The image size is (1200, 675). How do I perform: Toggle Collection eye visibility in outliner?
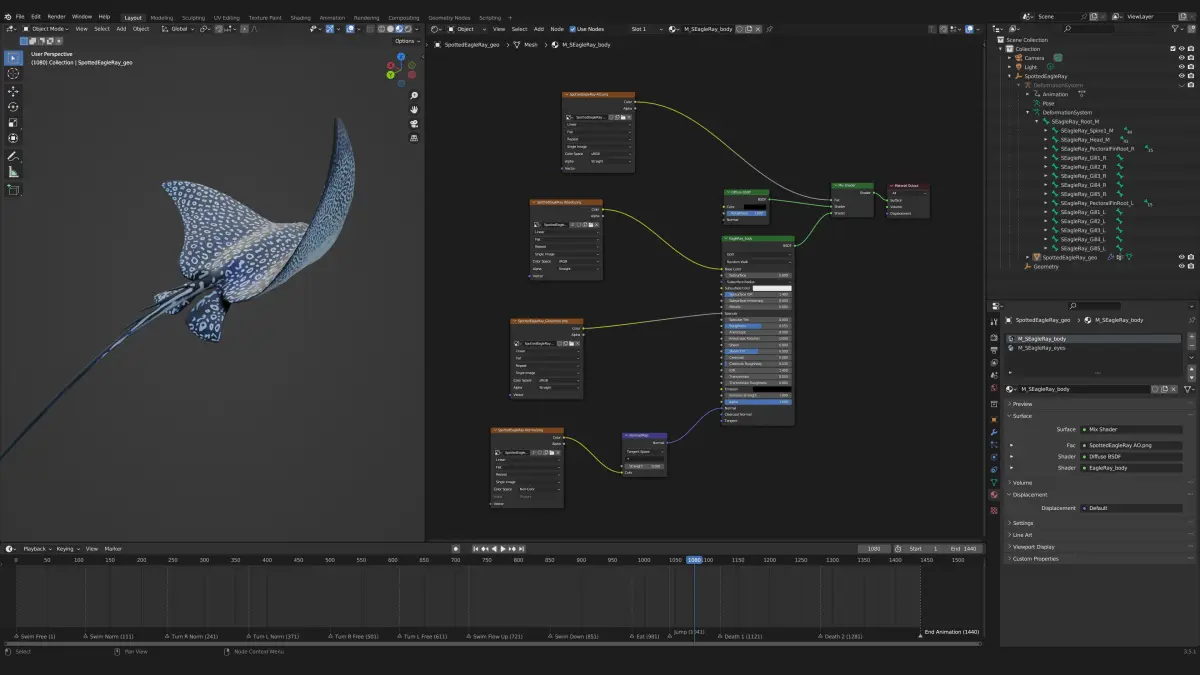coord(1182,48)
